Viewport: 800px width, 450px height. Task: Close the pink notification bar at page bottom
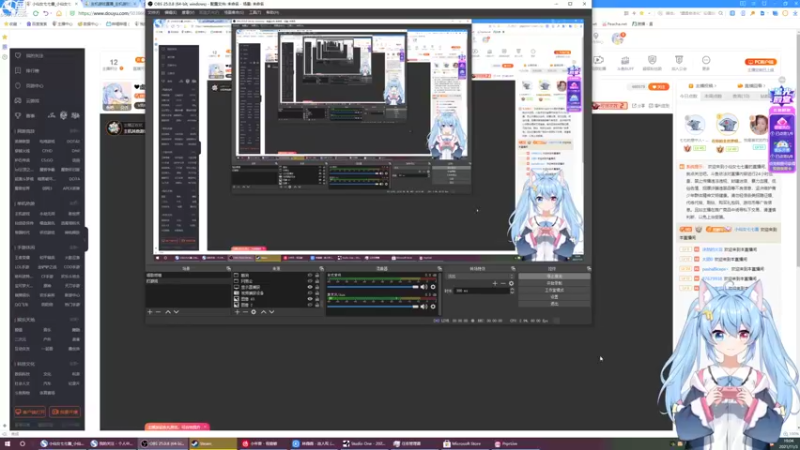(205, 427)
